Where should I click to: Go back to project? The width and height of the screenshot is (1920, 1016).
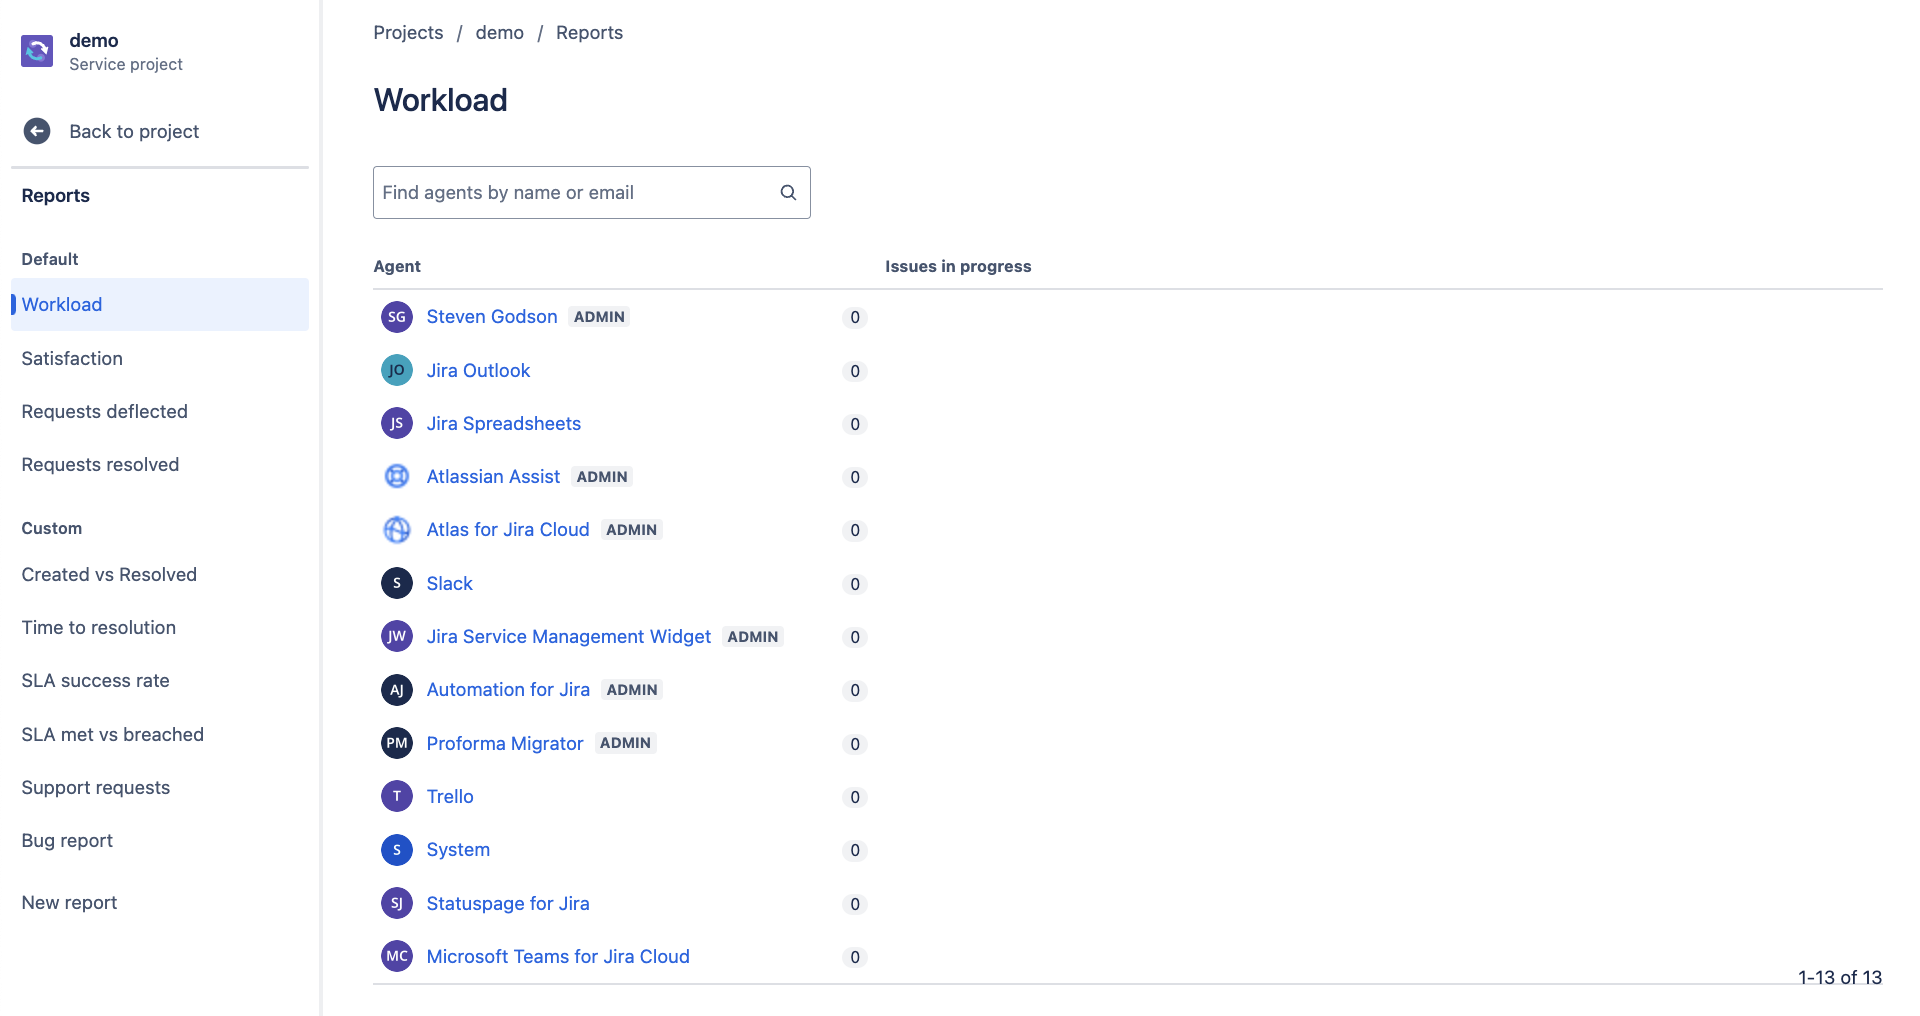(134, 131)
